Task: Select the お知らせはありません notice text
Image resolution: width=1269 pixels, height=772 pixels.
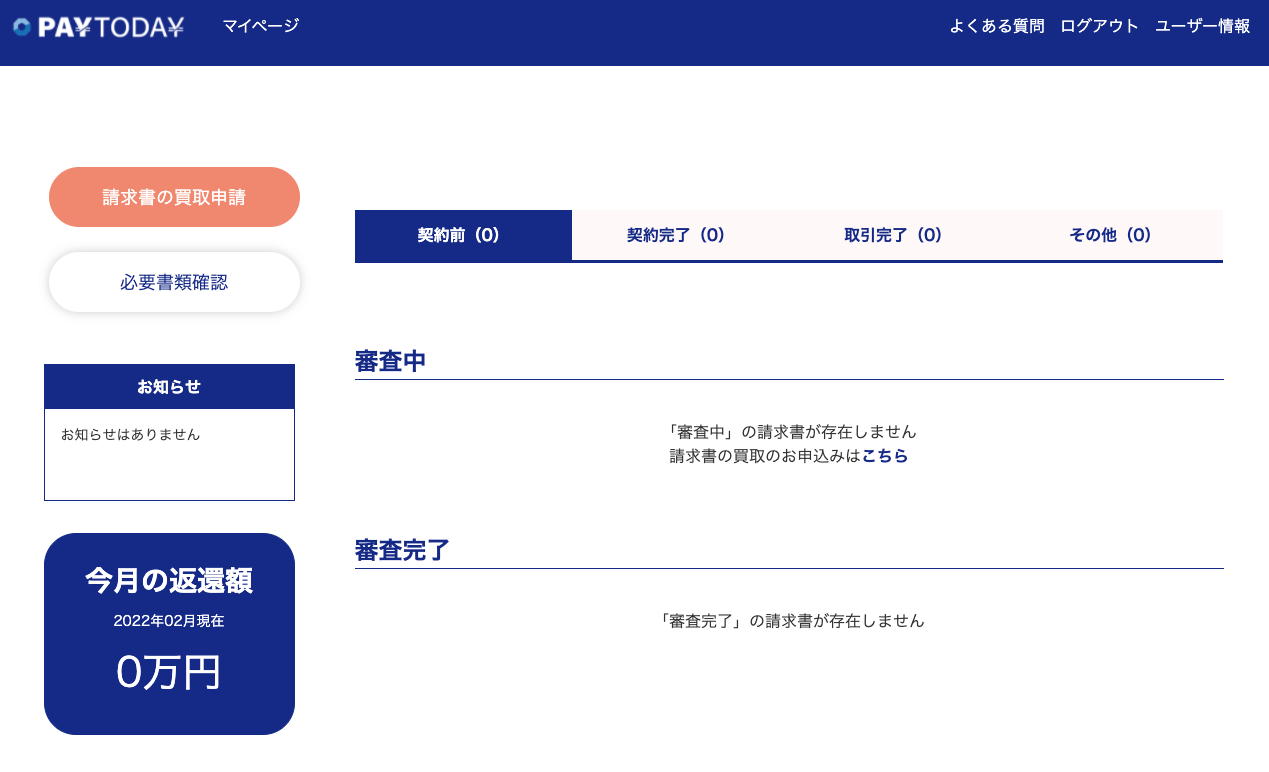Action: [x=131, y=434]
